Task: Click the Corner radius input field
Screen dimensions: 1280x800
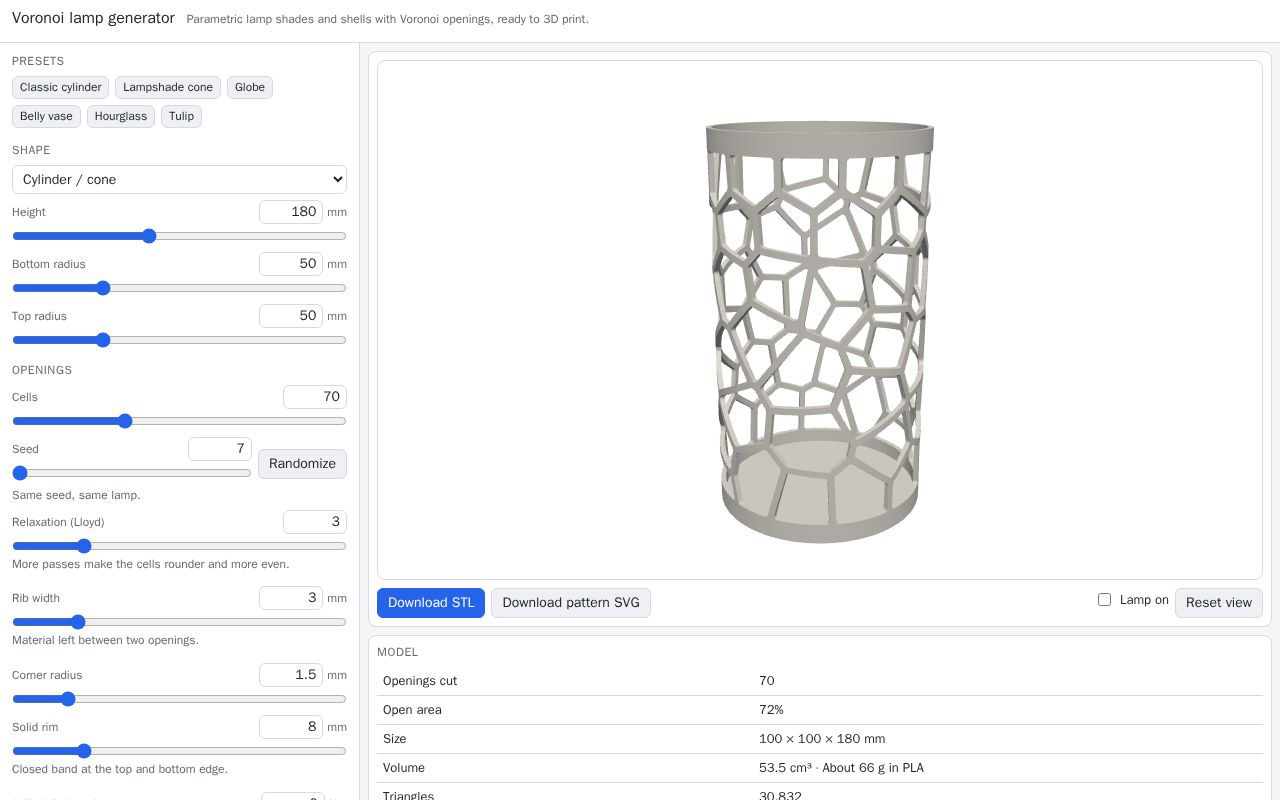Action: pos(291,675)
